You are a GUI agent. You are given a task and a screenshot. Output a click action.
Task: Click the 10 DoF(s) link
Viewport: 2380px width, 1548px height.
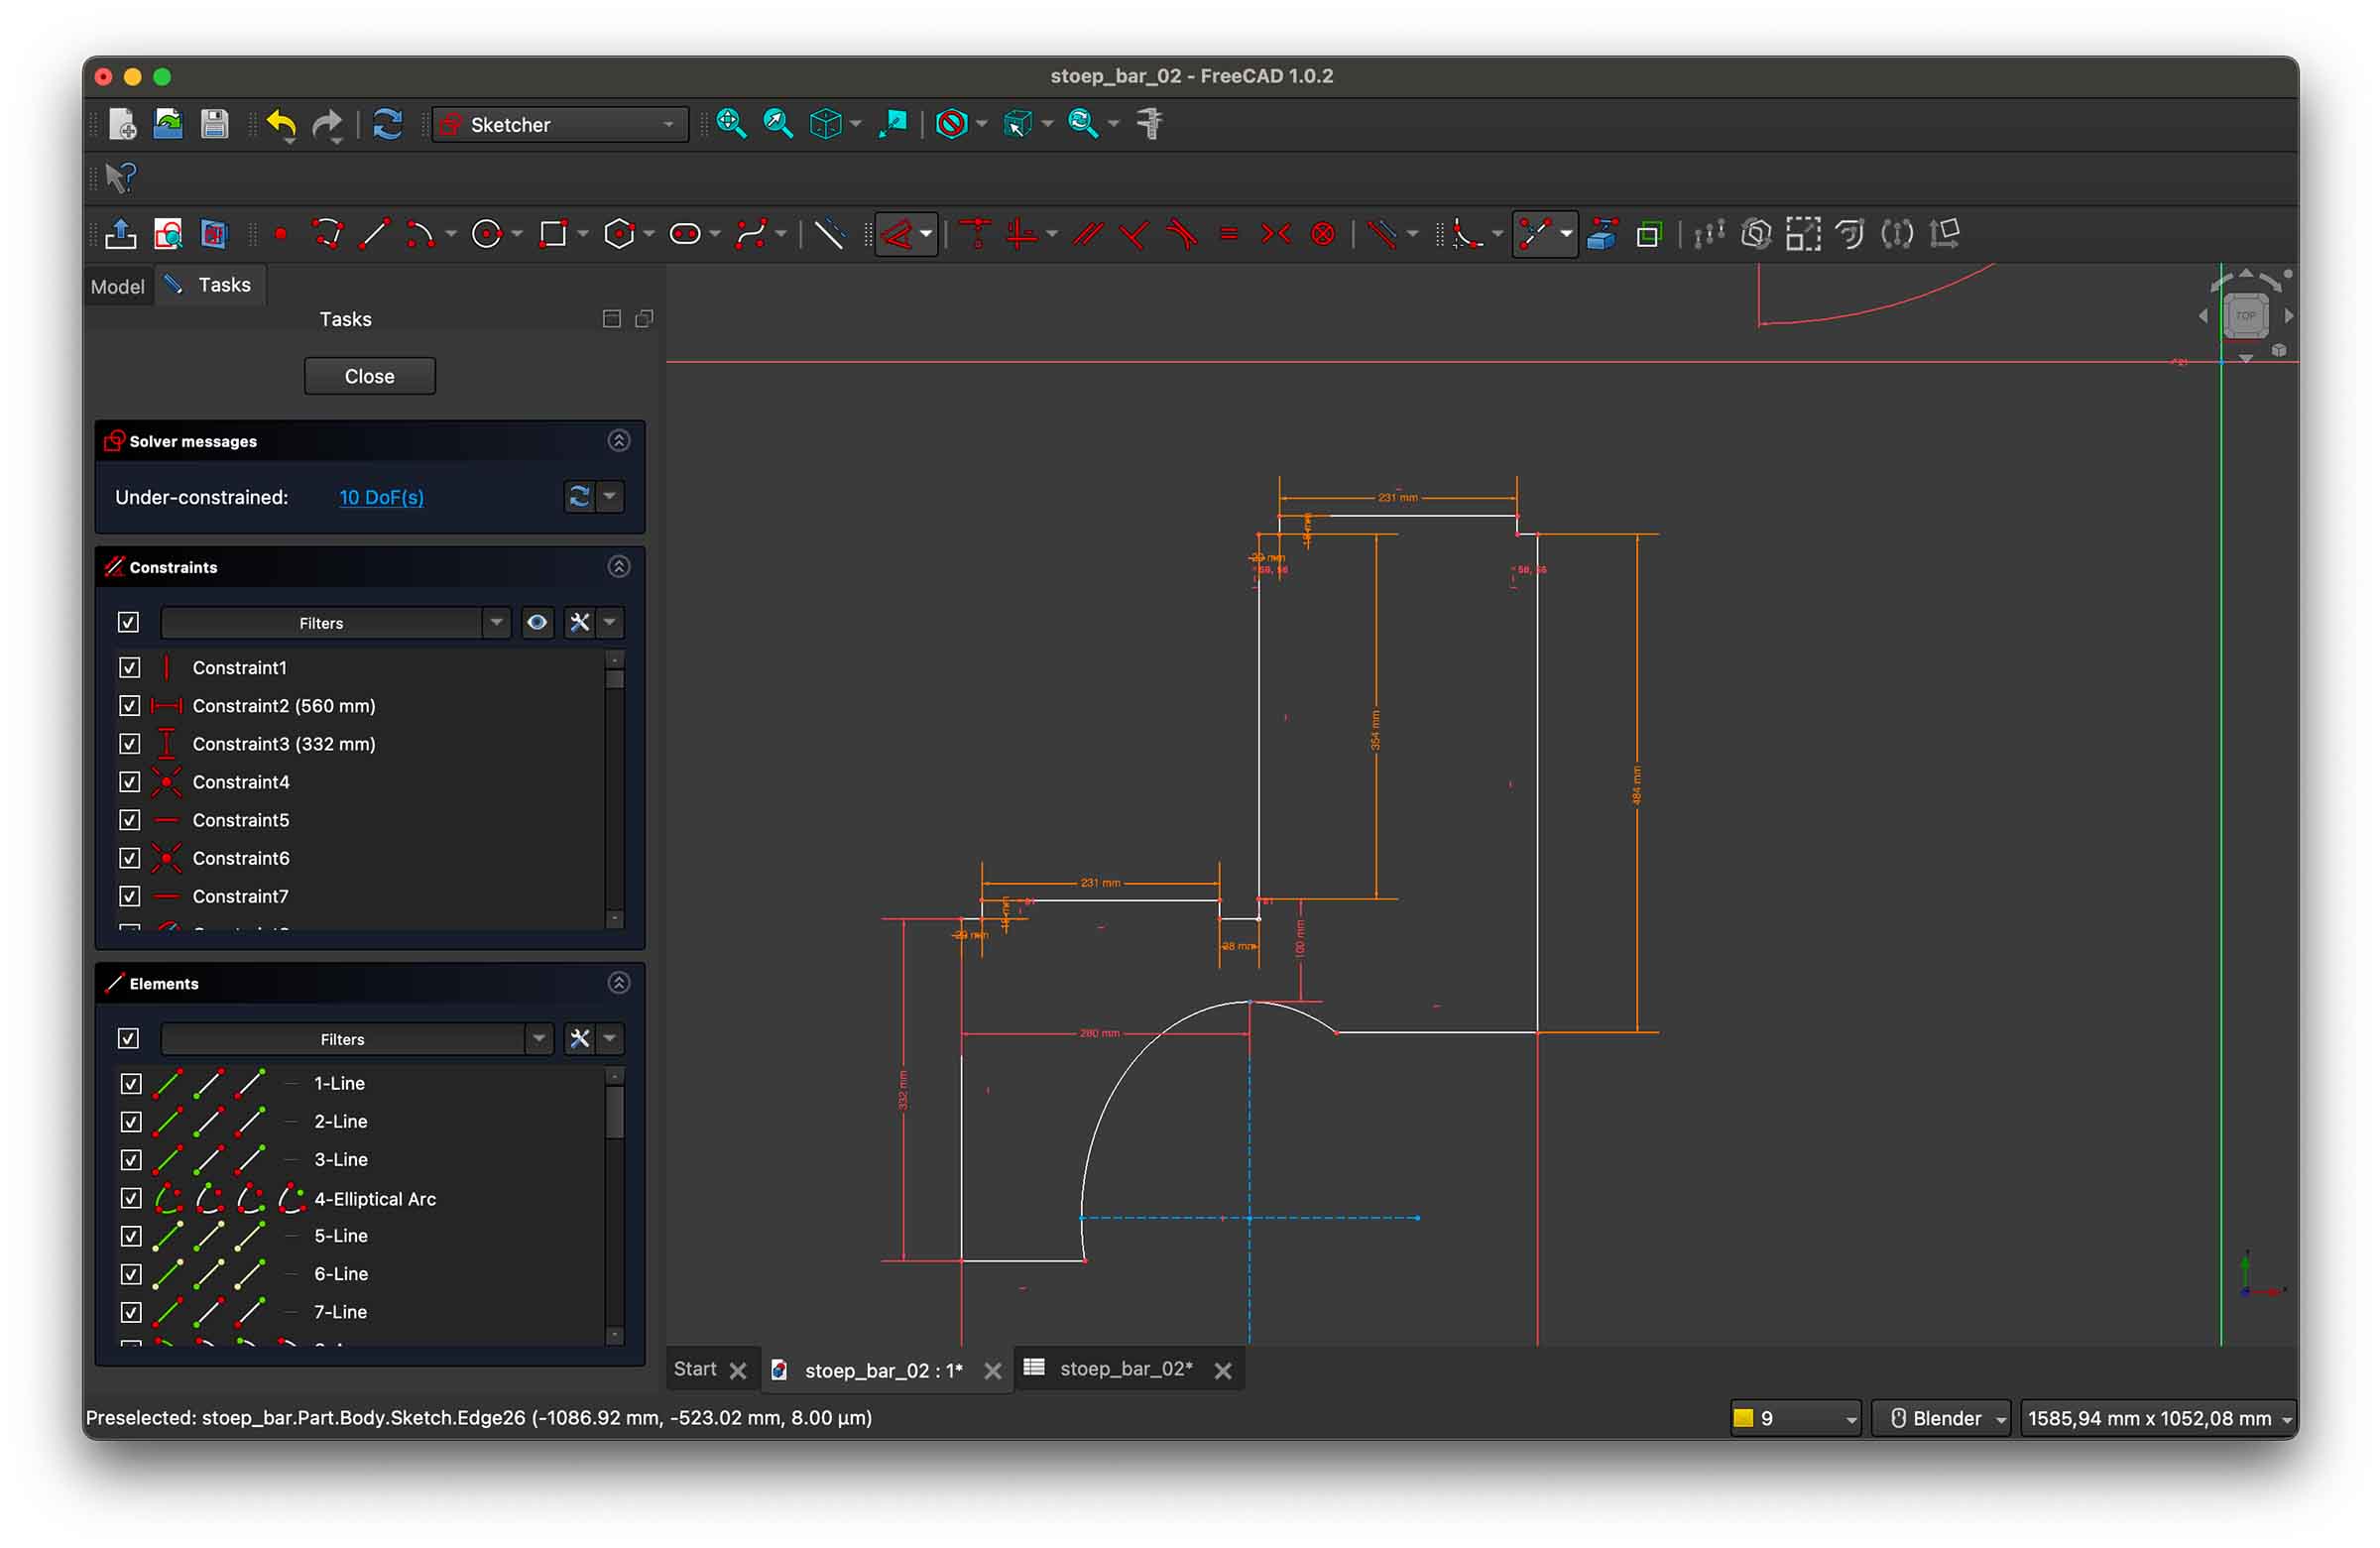point(381,497)
